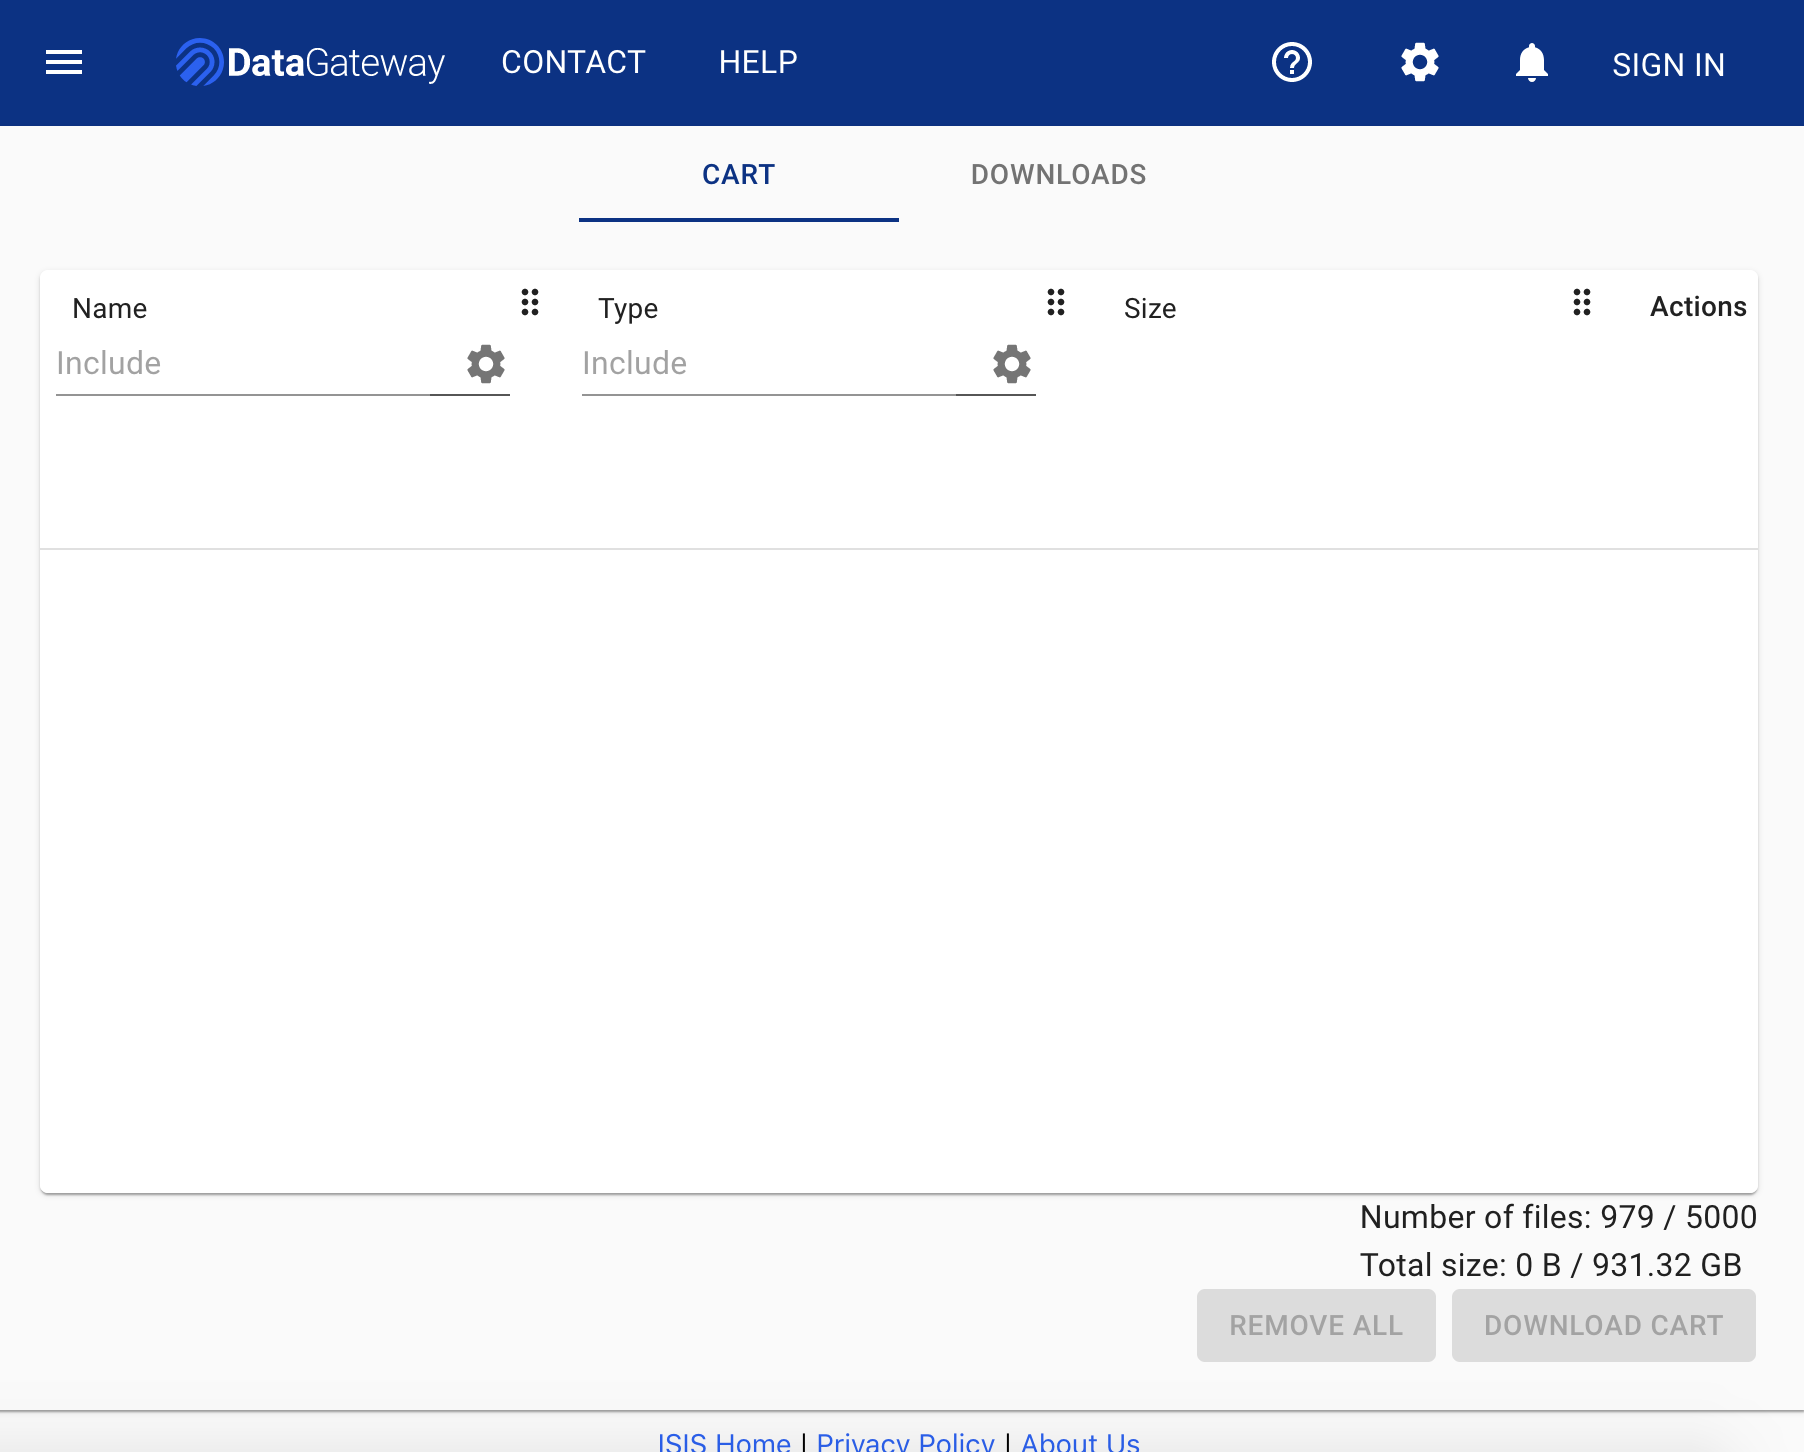Open the Name filter options gear
Image resolution: width=1804 pixels, height=1452 pixels.
pos(486,364)
